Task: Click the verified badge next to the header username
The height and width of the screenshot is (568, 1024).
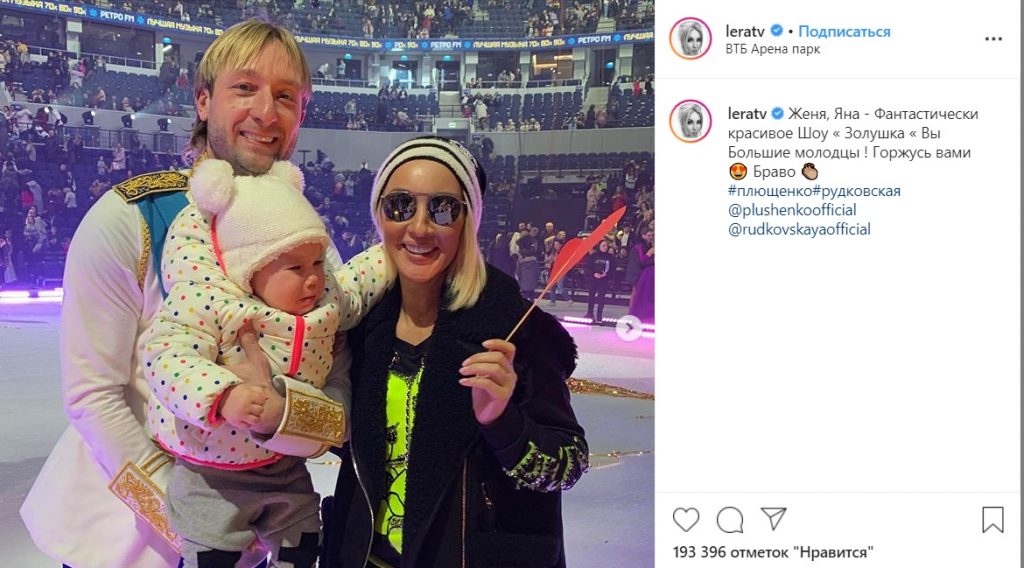Action: (x=777, y=31)
